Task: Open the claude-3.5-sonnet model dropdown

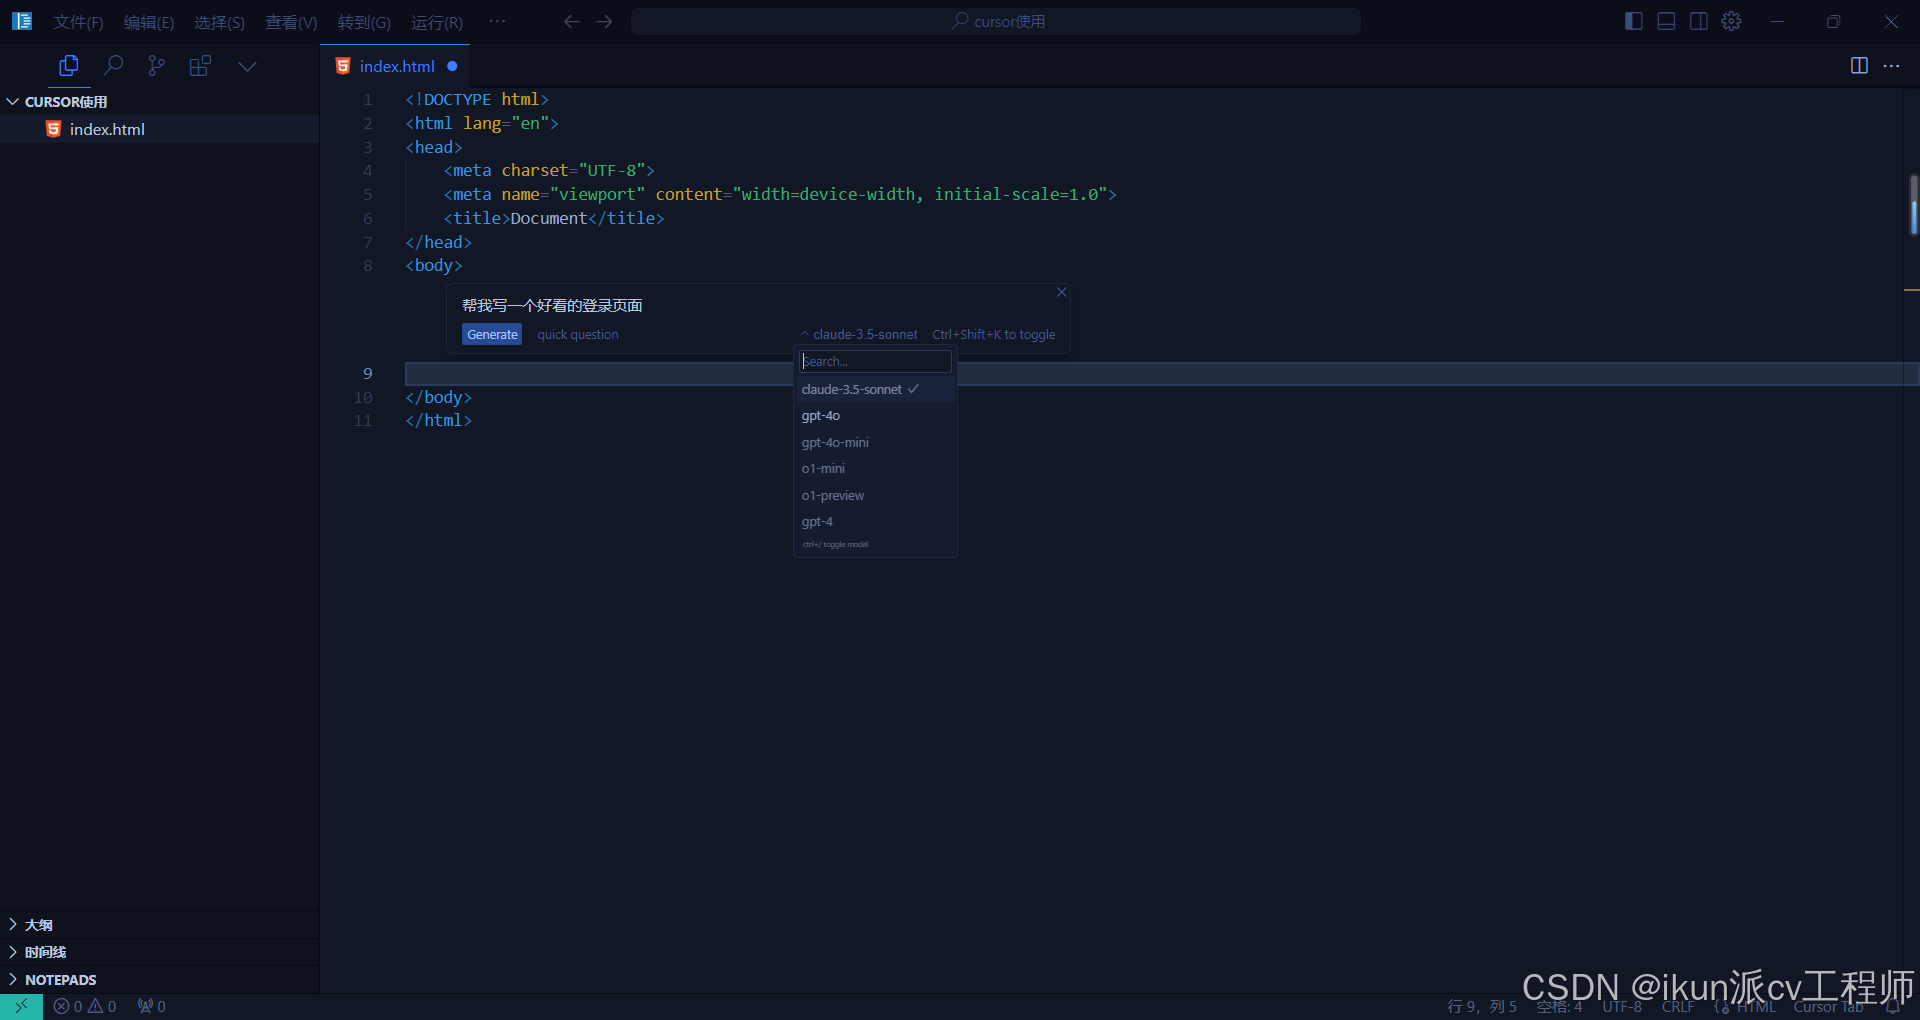Action: (859, 335)
